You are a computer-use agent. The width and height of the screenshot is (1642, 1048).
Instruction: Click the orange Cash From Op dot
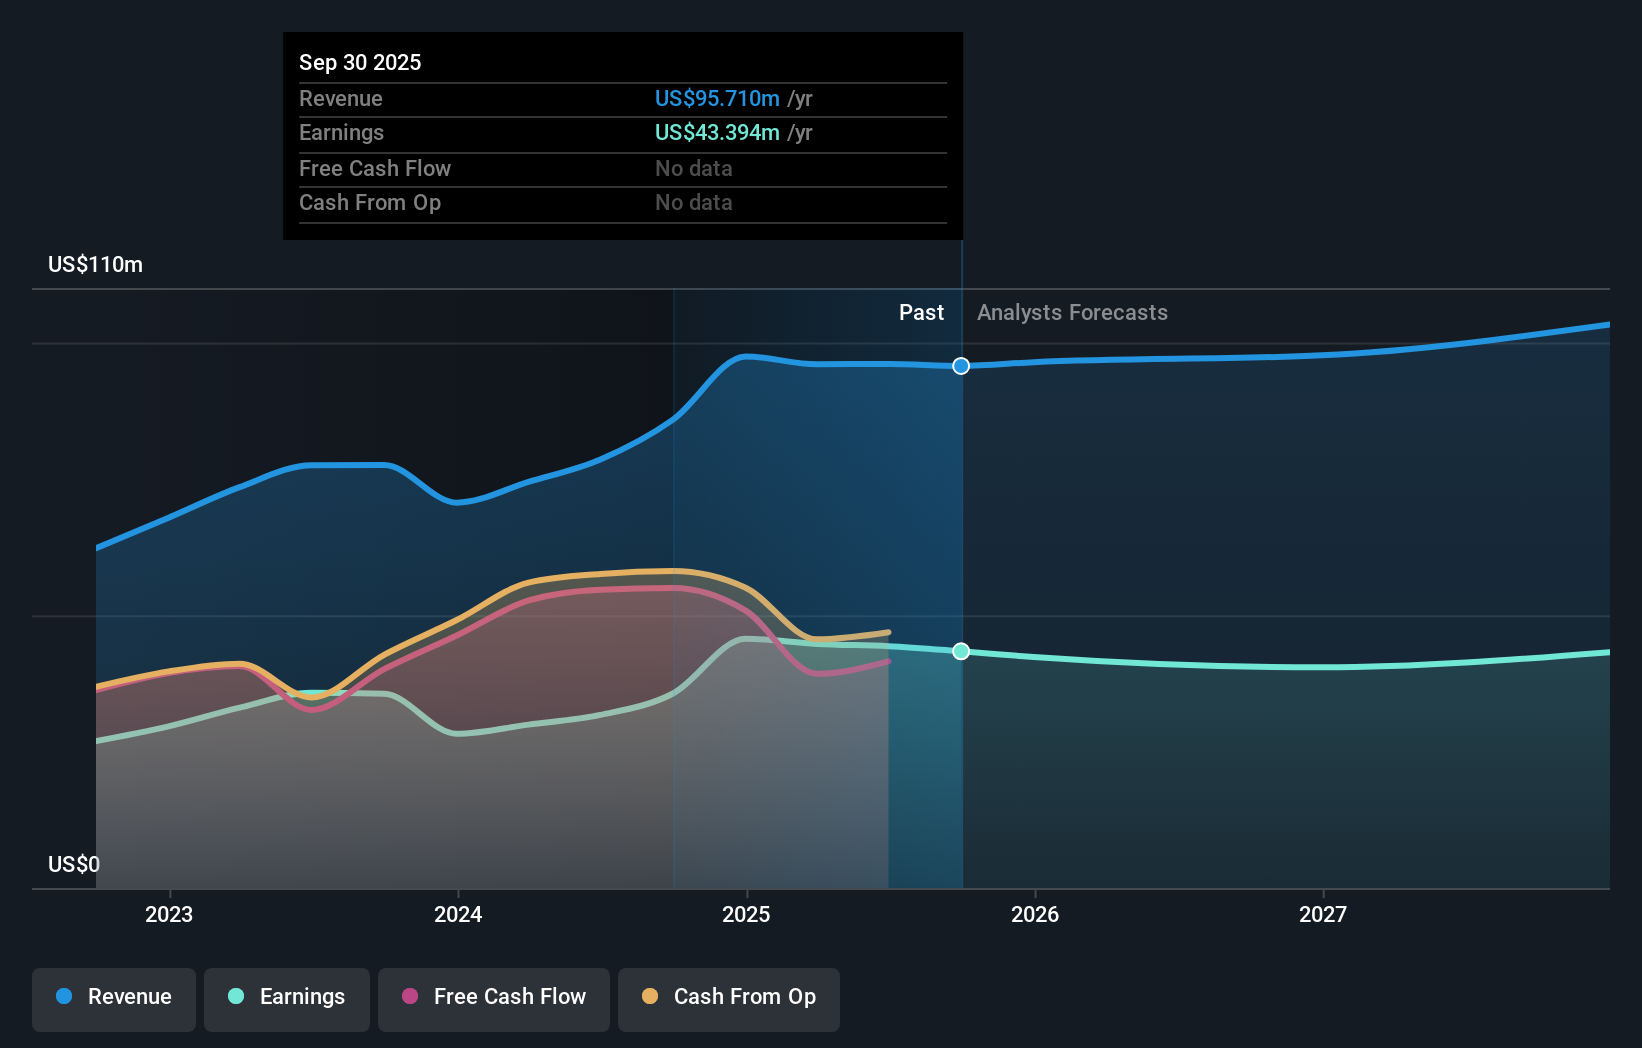click(649, 997)
